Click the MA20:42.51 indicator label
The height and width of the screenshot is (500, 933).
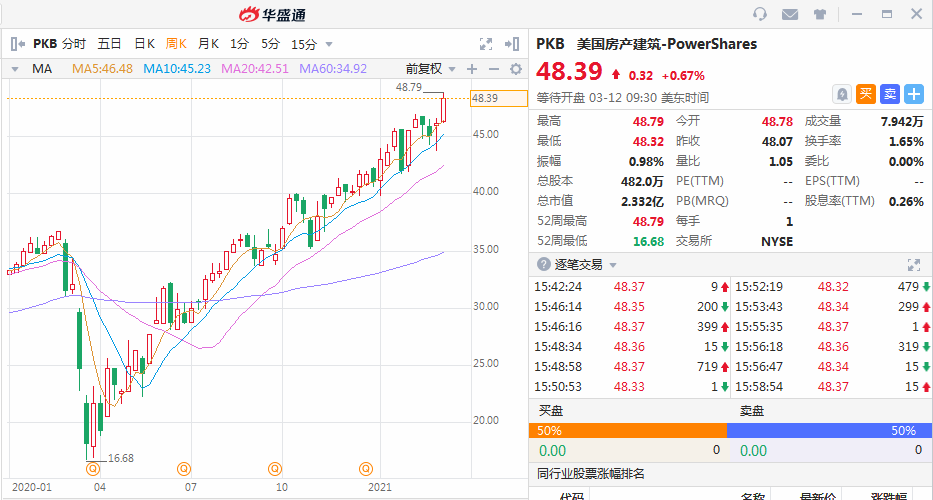[255, 69]
